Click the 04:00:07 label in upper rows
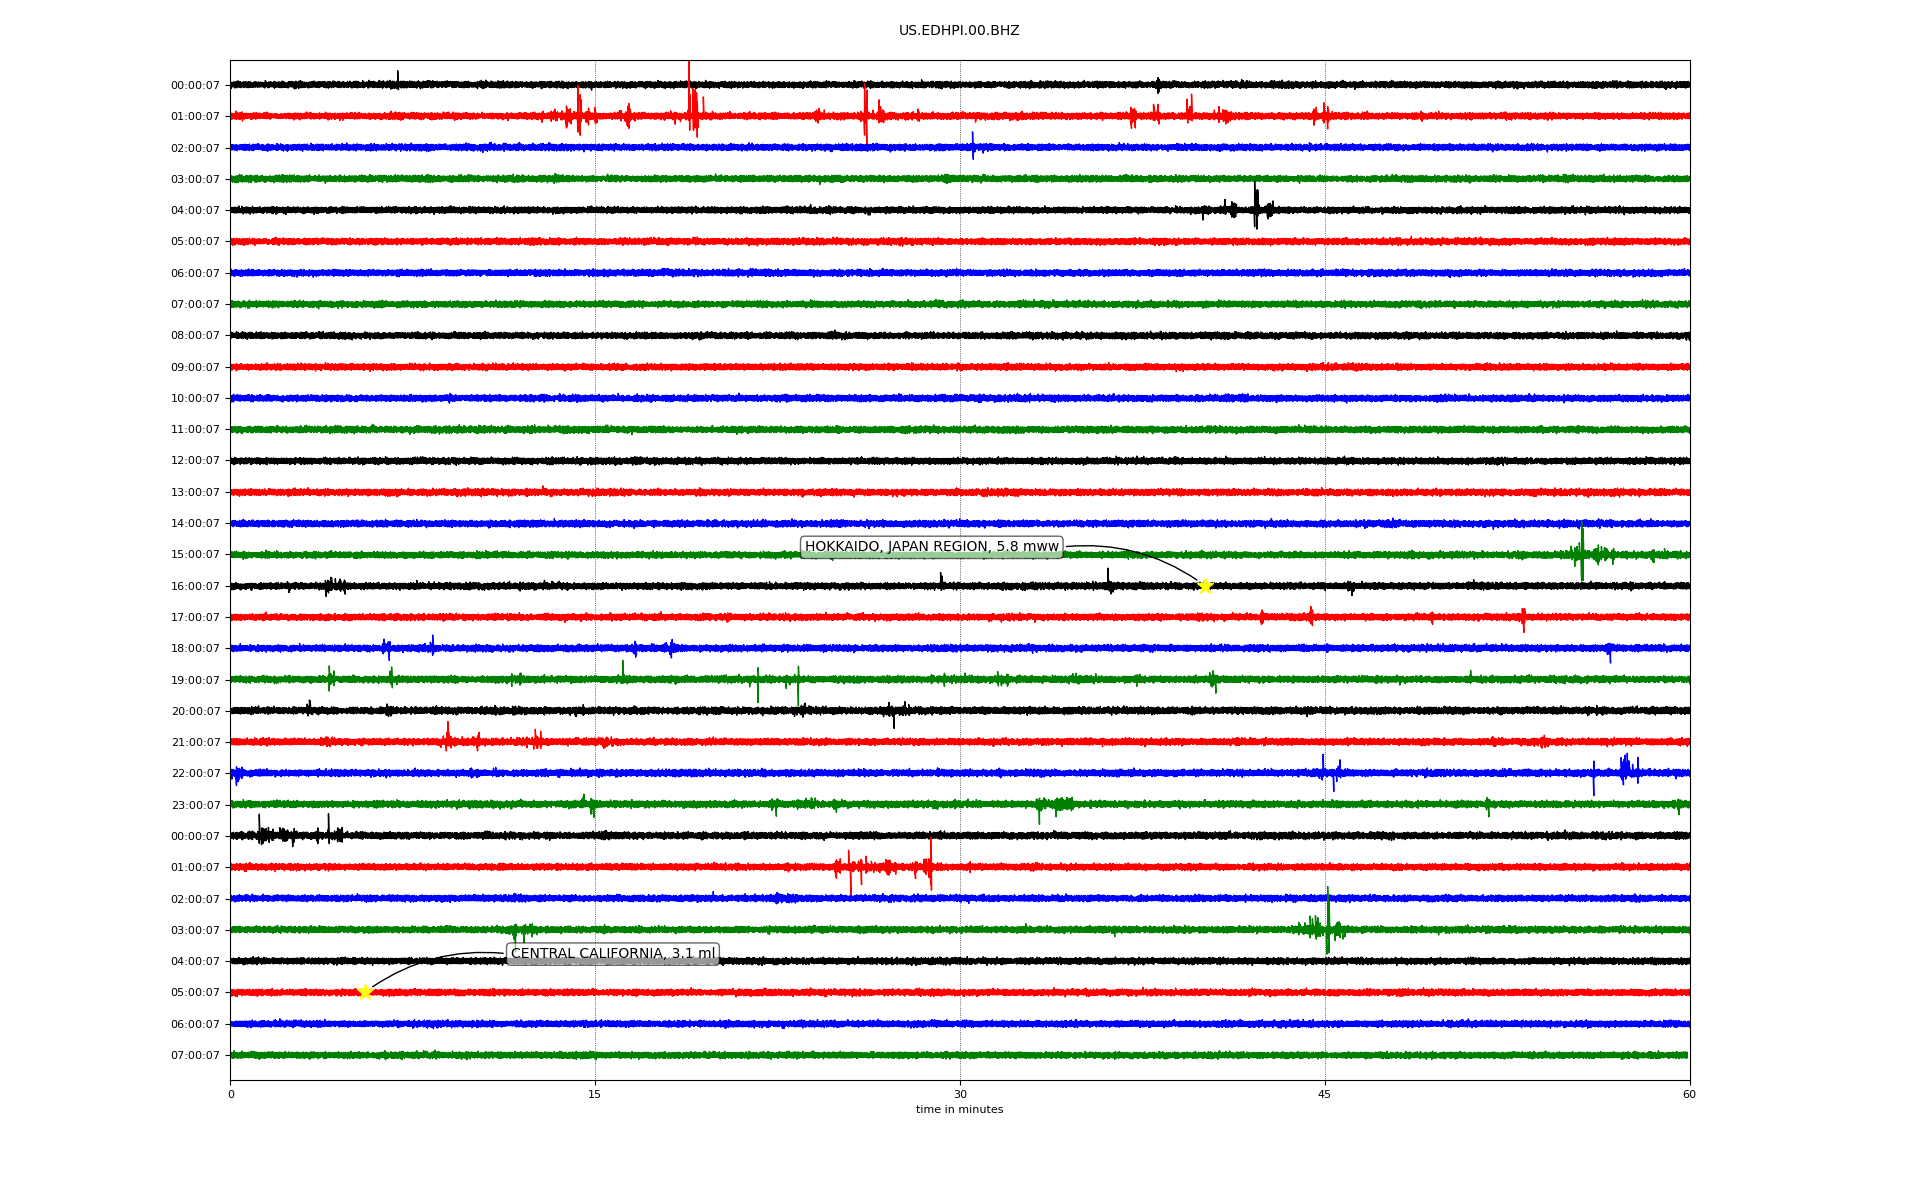Screen dimensions: 1920x1200 coord(195,211)
